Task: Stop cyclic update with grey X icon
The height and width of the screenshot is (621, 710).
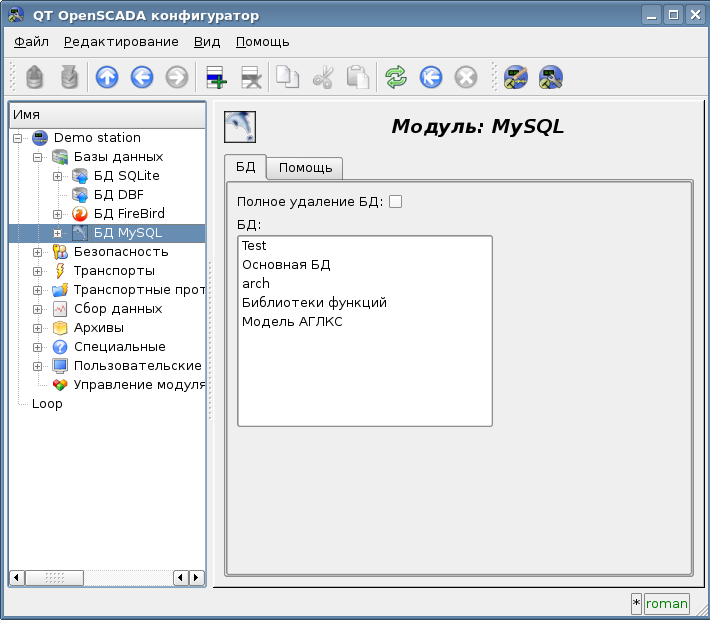Action: 466,77
